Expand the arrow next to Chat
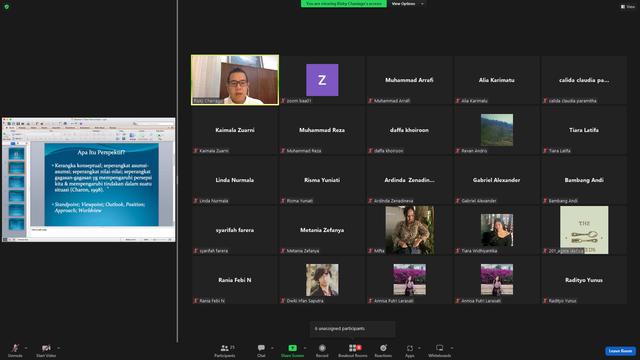This screenshot has height=360, width=640. [272, 348]
